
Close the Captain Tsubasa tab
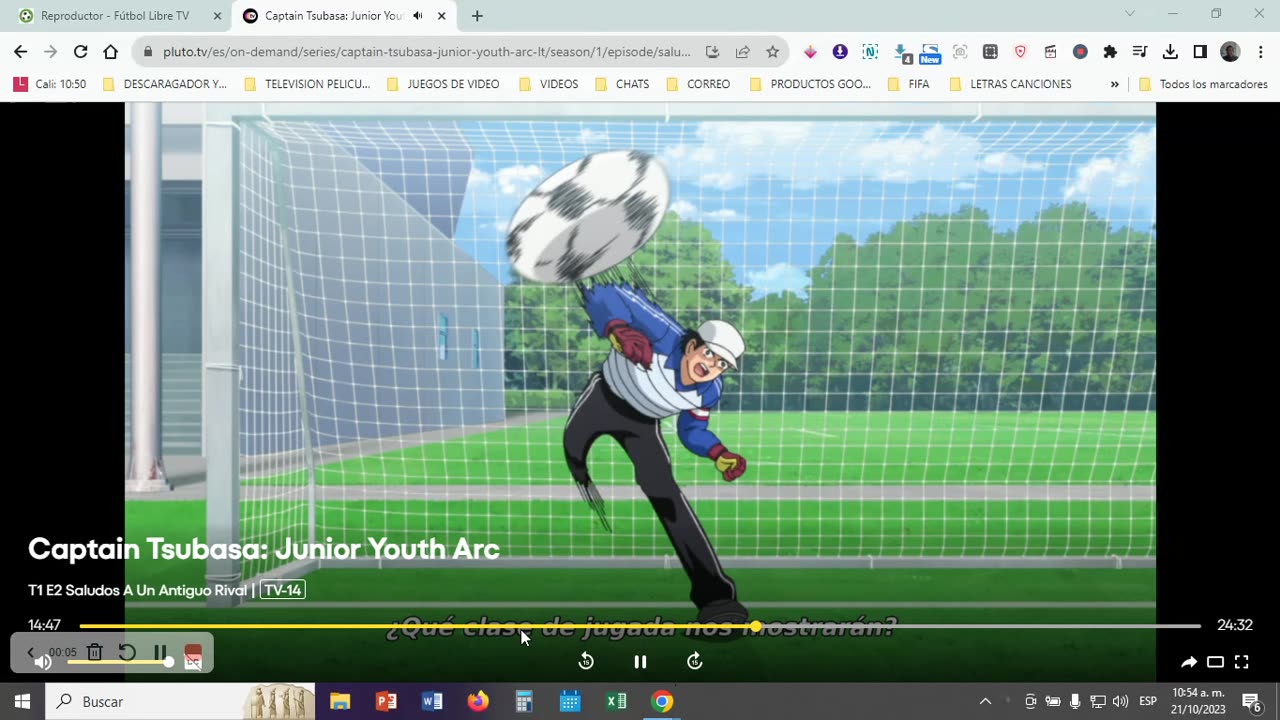point(441,16)
